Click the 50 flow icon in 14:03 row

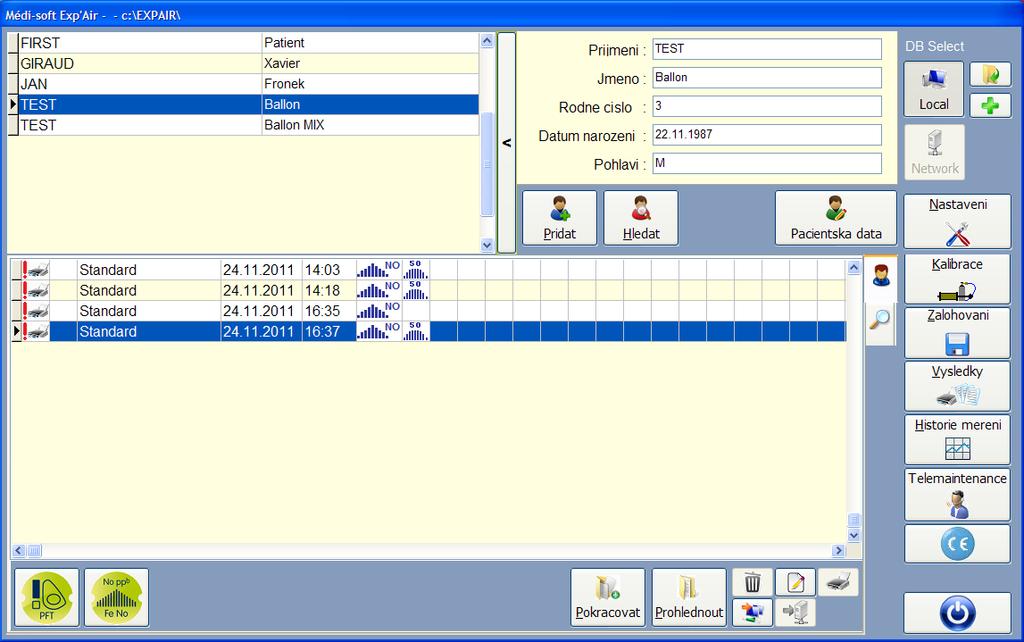[415, 270]
